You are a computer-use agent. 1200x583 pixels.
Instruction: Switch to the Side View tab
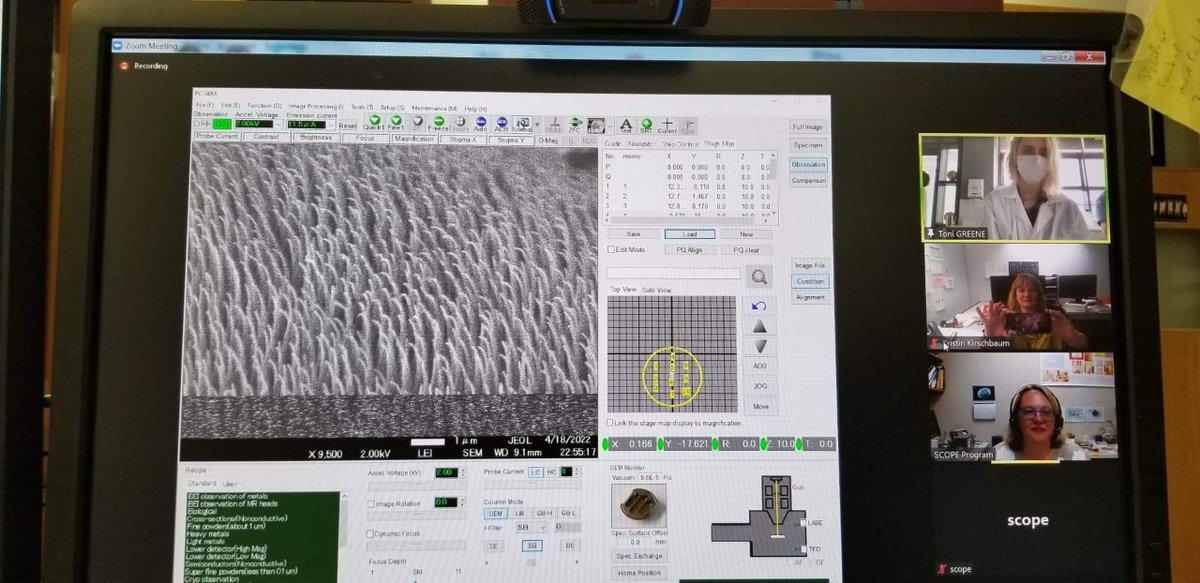tap(656, 290)
